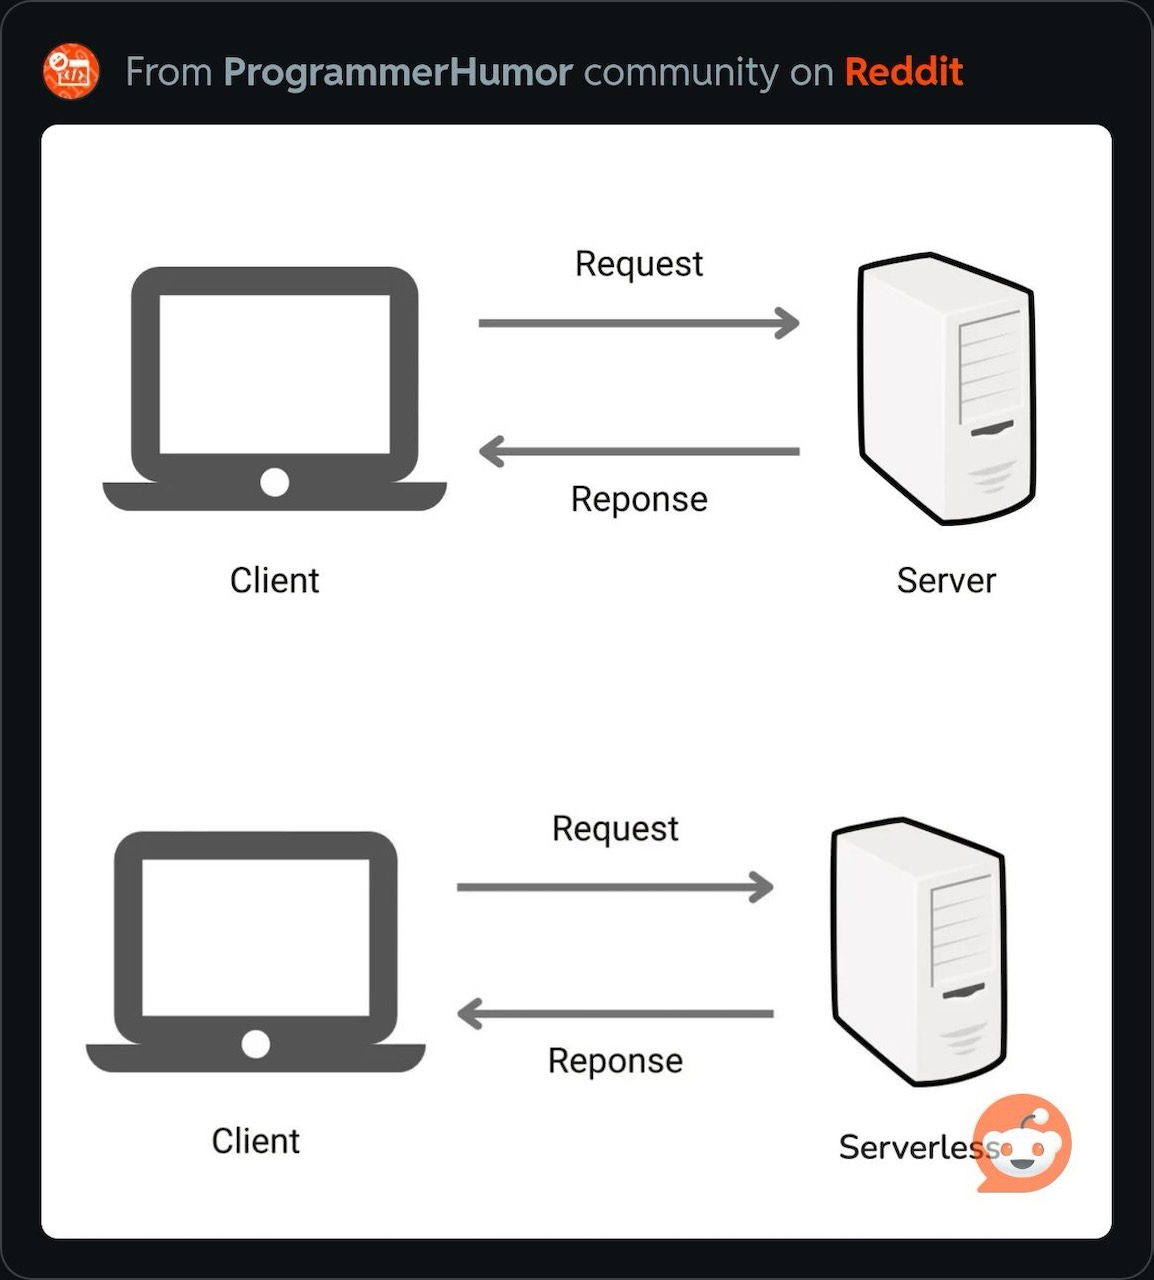The image size is (1154, 1280).
Task: Click the Serverless label text
Action: tap(919, 1147)
